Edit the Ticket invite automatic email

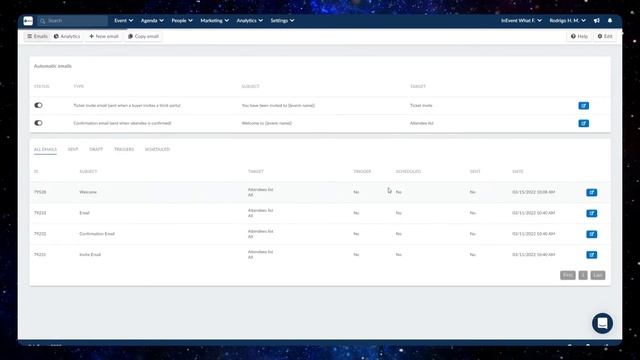point(584,106)
